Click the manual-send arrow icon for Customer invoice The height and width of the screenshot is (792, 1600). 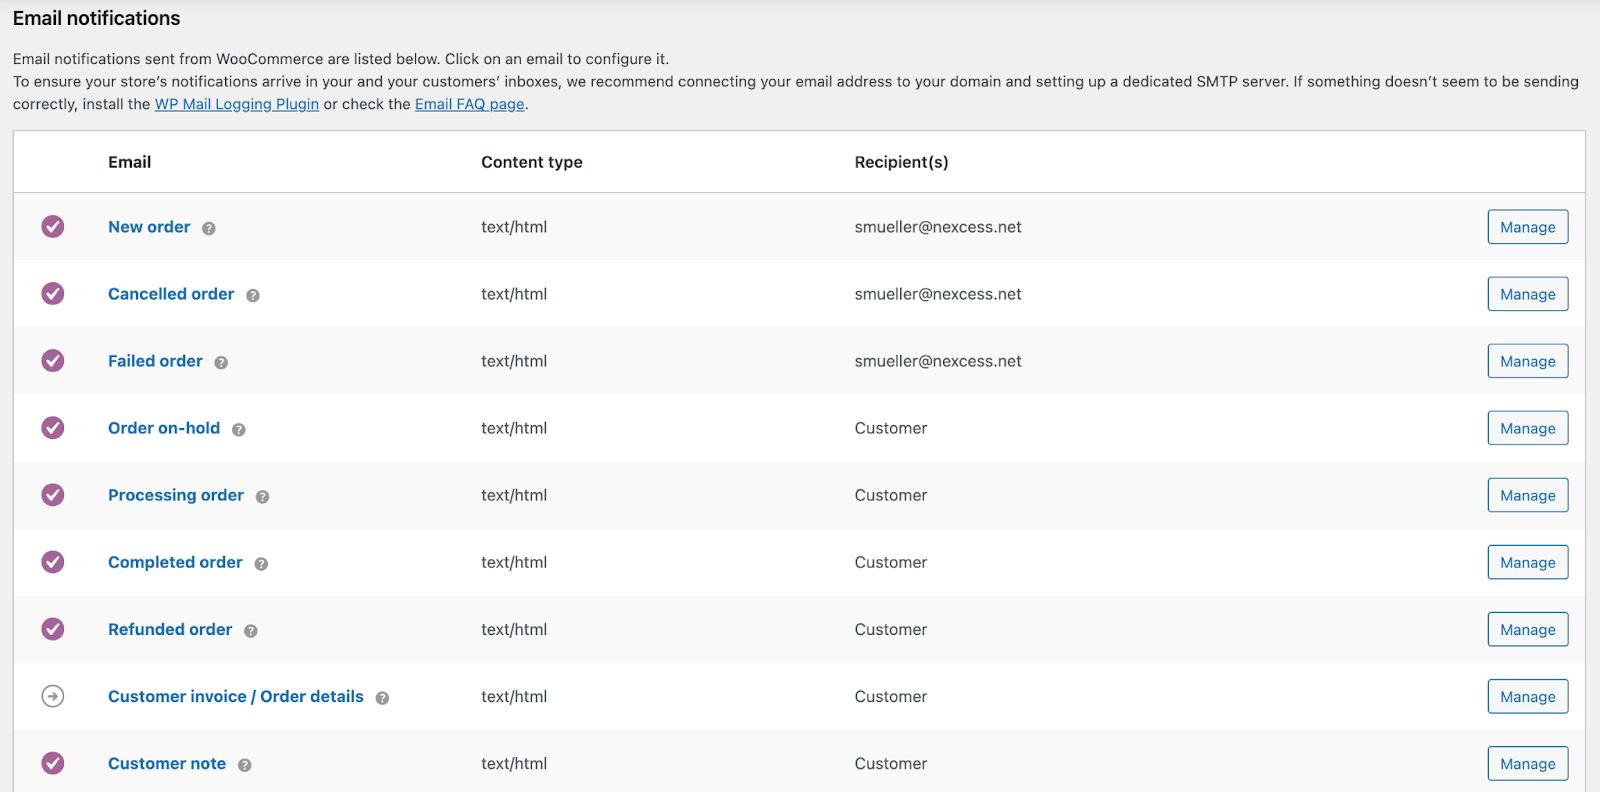[x=53, y=696]
